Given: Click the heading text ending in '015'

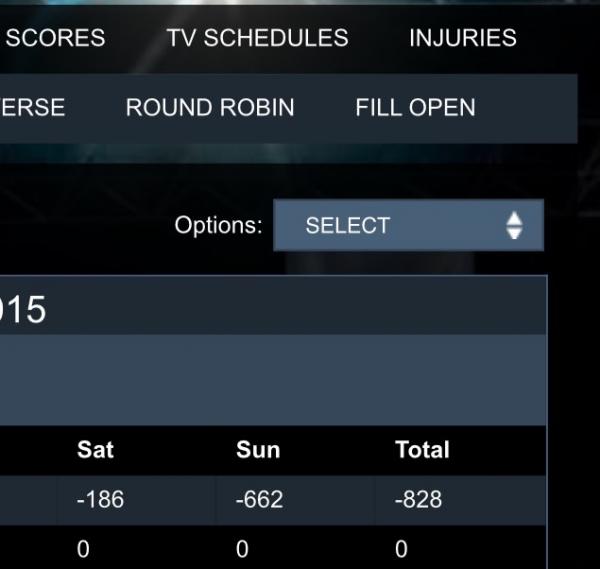Looking at the screenshot, I should pos(23,310).
